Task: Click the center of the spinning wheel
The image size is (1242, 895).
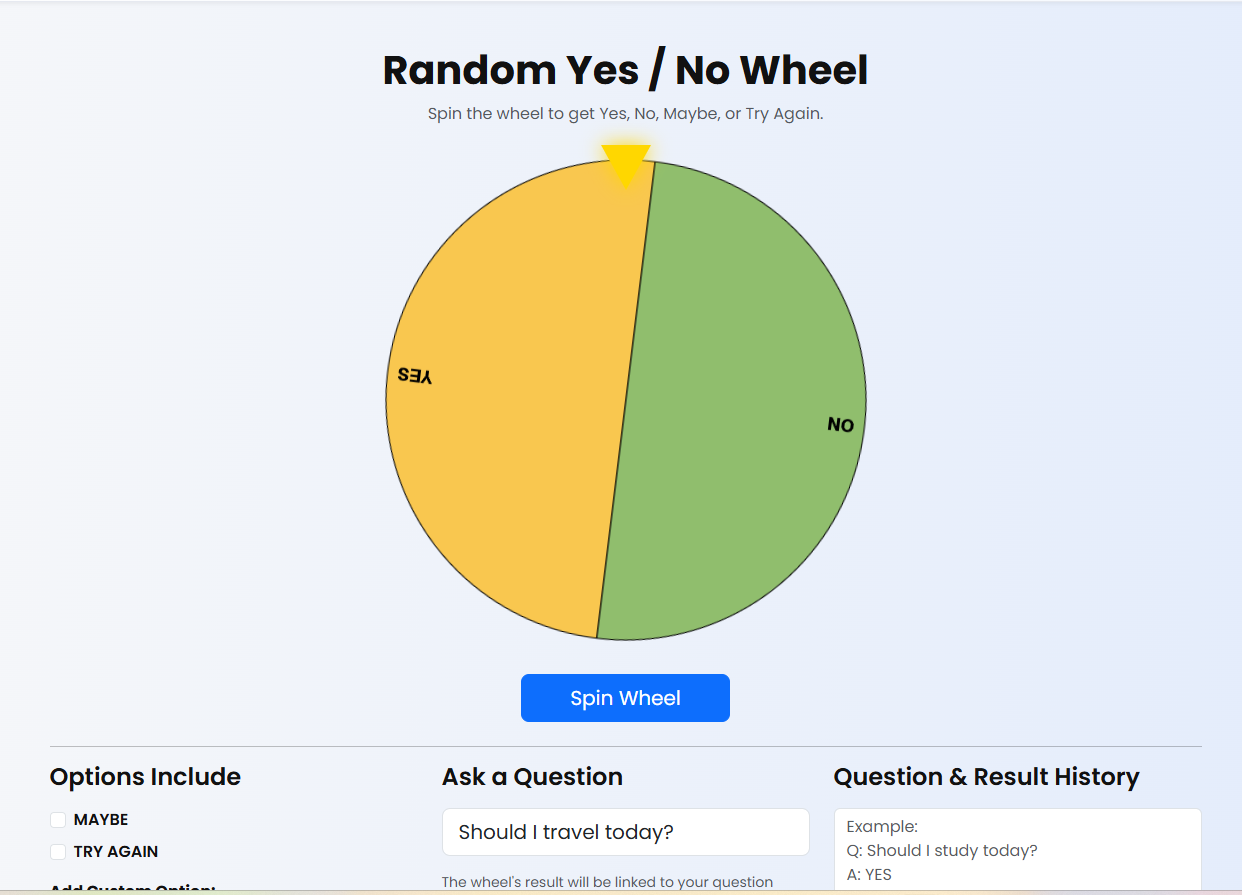Action: [x=626, y=400]
